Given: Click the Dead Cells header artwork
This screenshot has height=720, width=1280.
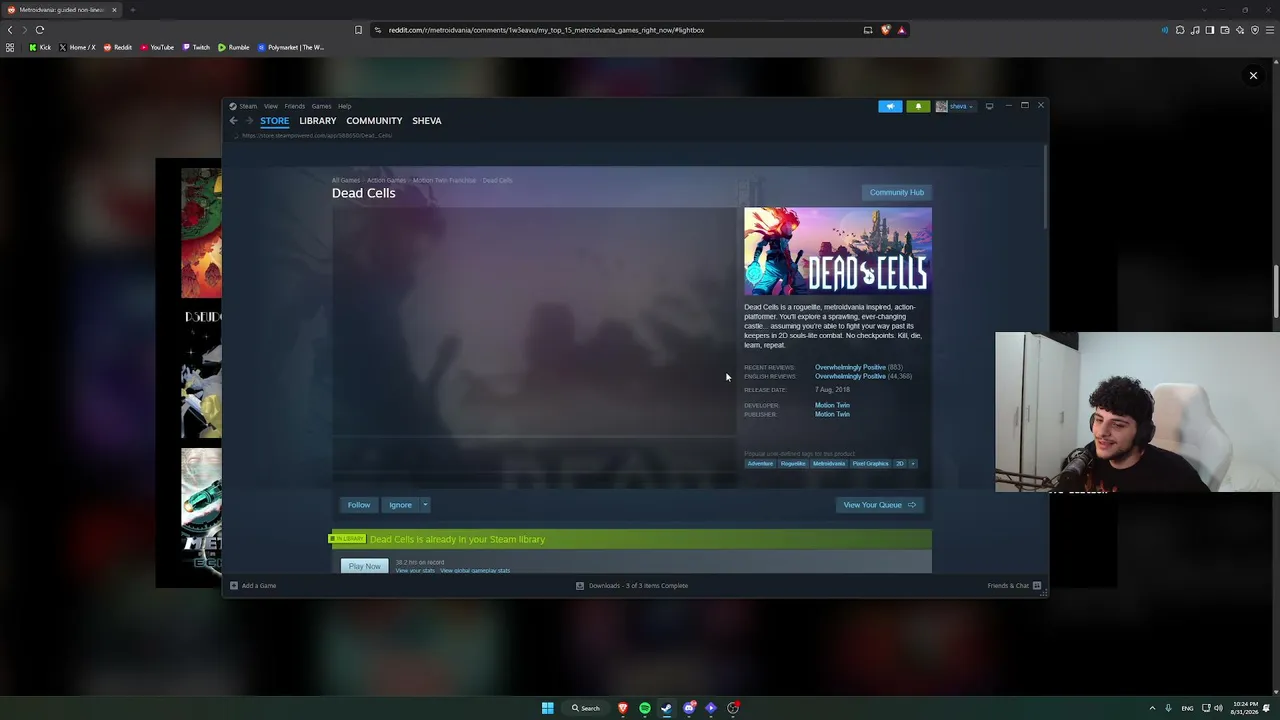Looking at the screenshot, I should tap(838, 251).
